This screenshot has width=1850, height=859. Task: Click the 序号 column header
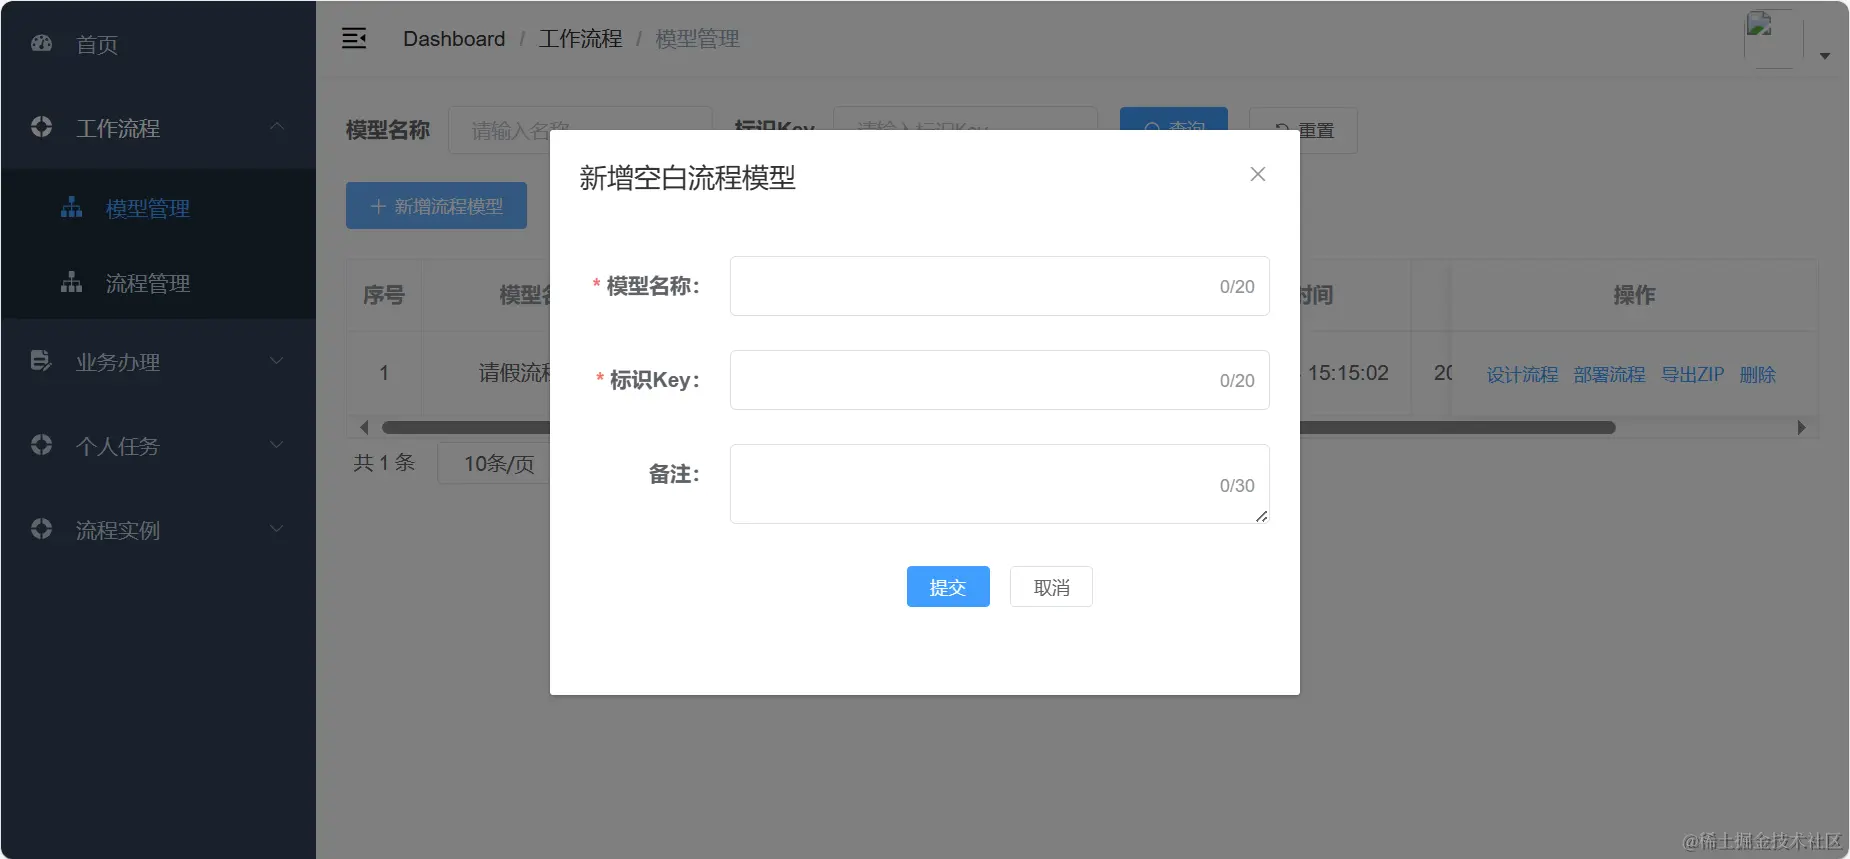coord(384,295)
